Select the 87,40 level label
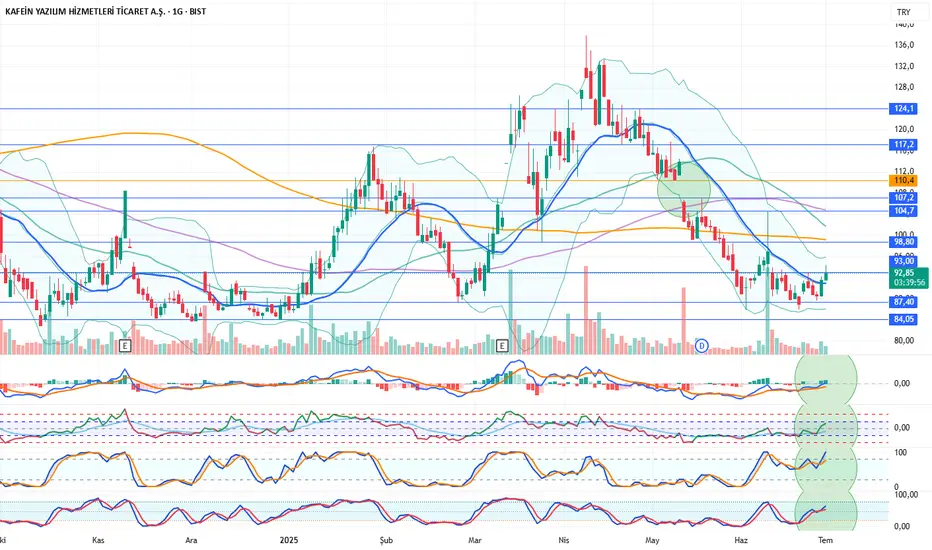The width and height of the screenshot is (932, 550). [903, 302]
